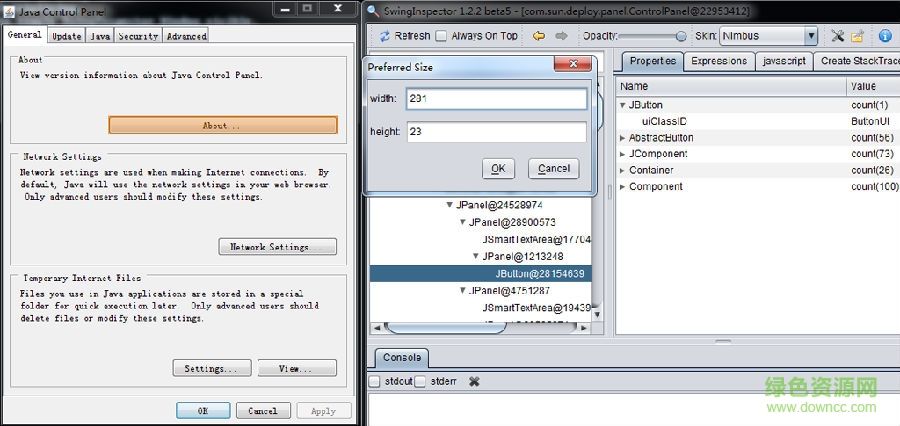This screenshot has width=900, height=426.
Task: Clear the console with the X icon
Action: pos(474,381)
